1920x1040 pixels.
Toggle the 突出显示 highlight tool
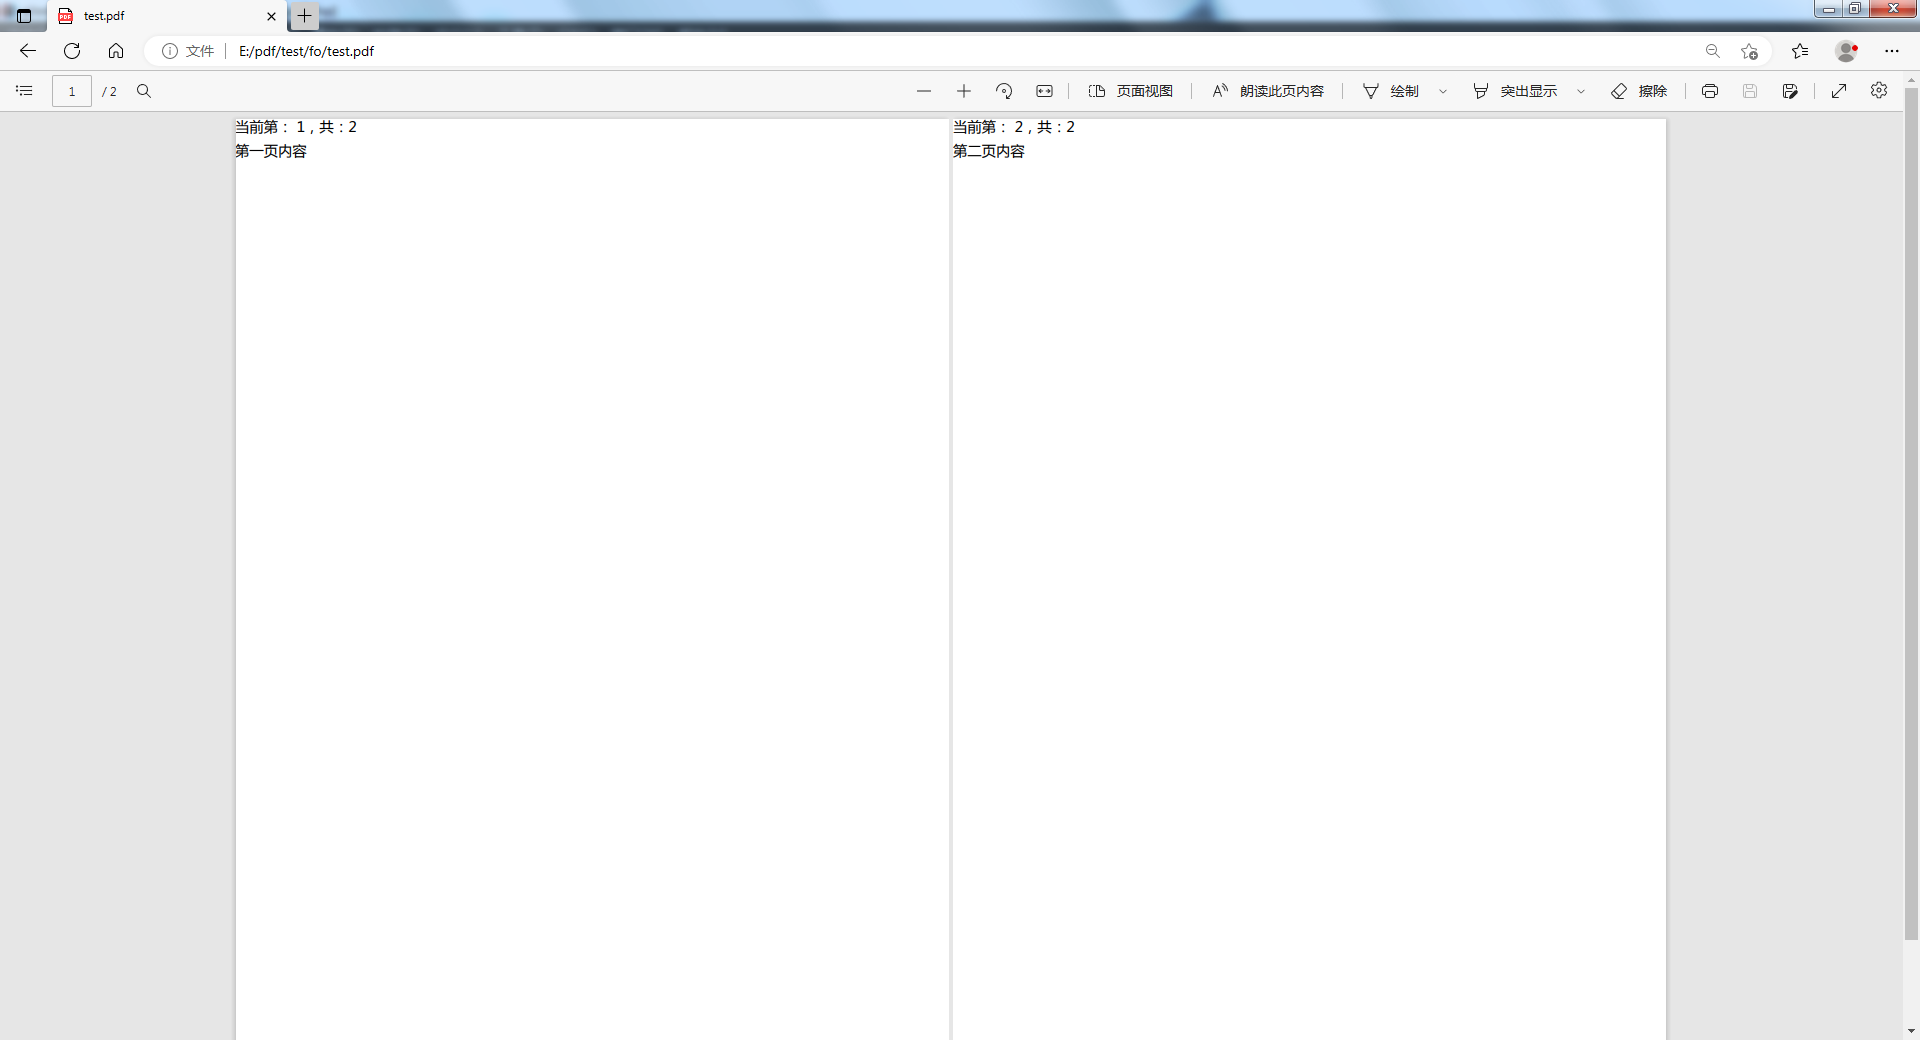(x=1515, y=91)
